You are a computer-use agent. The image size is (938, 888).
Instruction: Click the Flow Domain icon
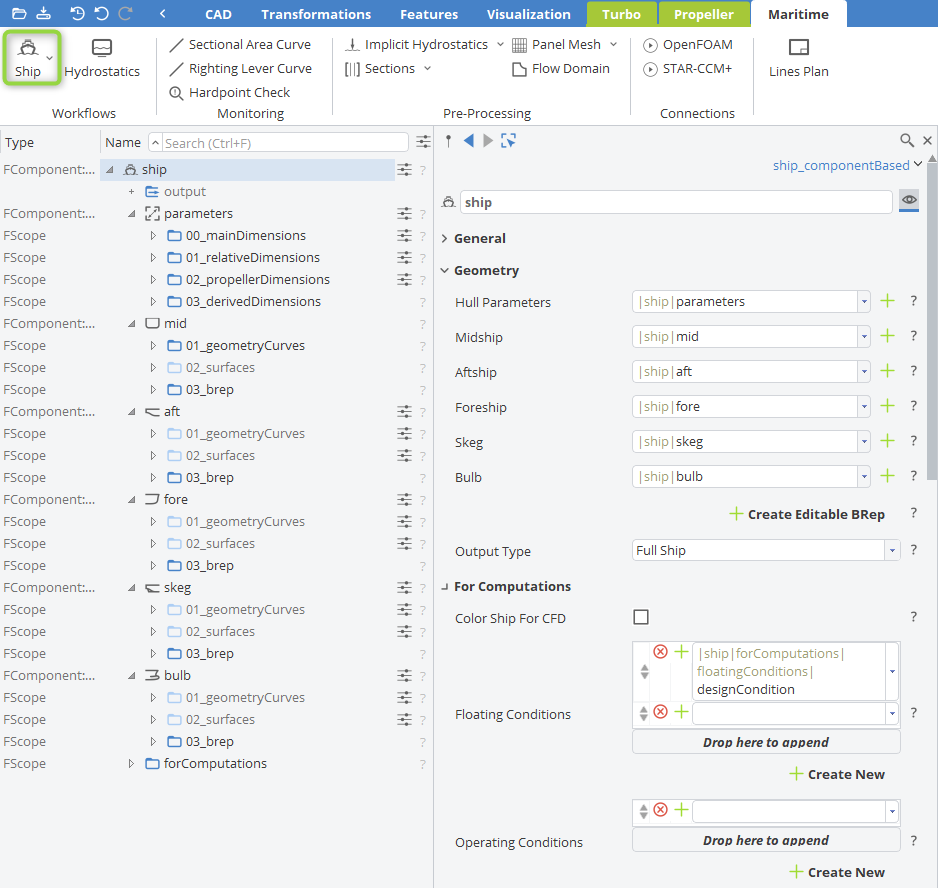[x=519, y=69]
